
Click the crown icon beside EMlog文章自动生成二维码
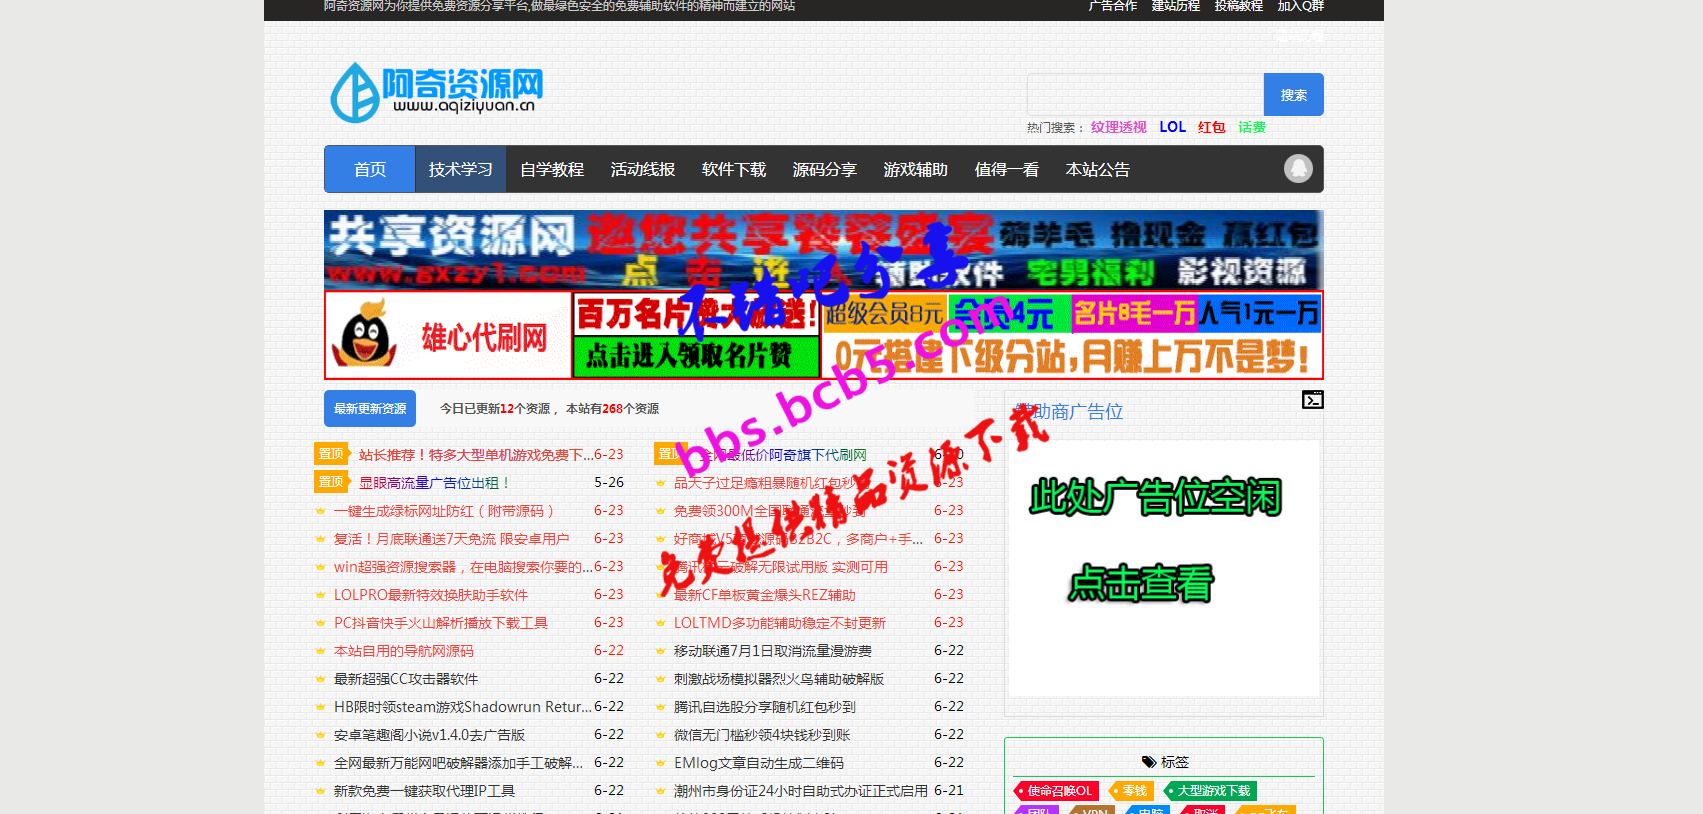pos(661,763)
